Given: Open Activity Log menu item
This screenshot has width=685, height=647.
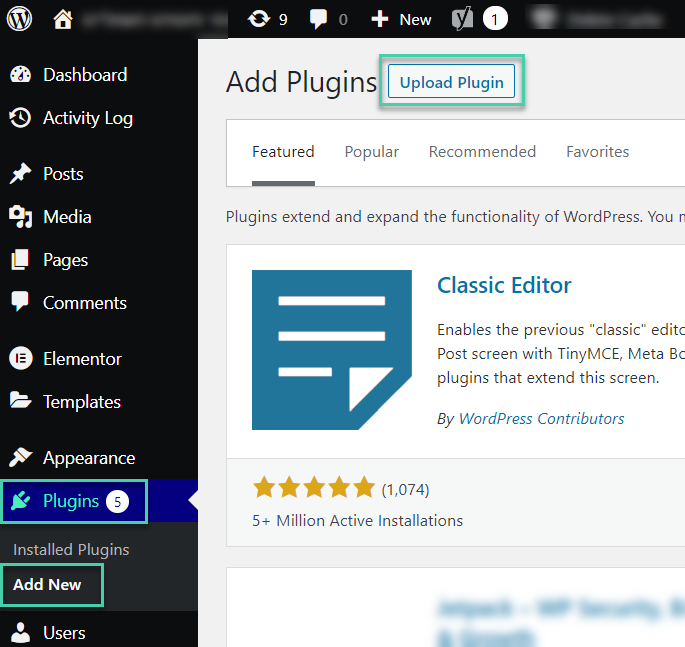Looking at the screenshot, I should point(88,118).
